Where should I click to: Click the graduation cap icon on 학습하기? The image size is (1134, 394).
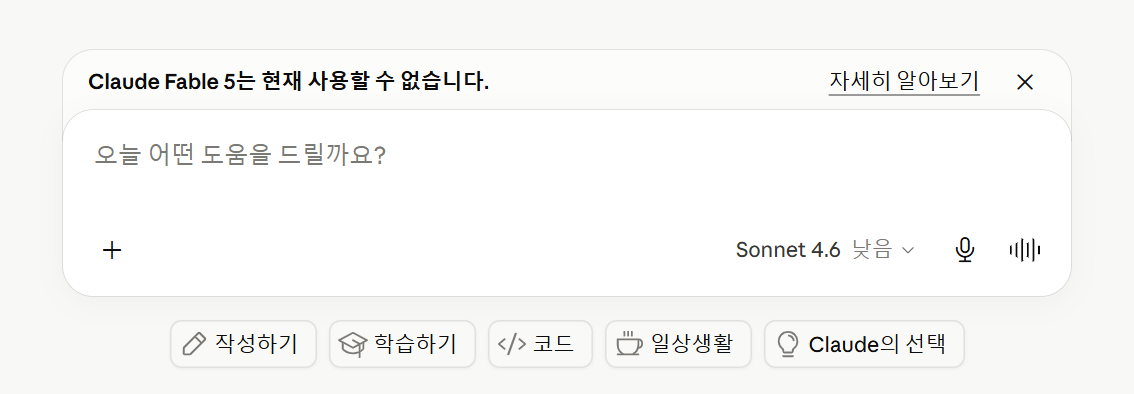353,344
